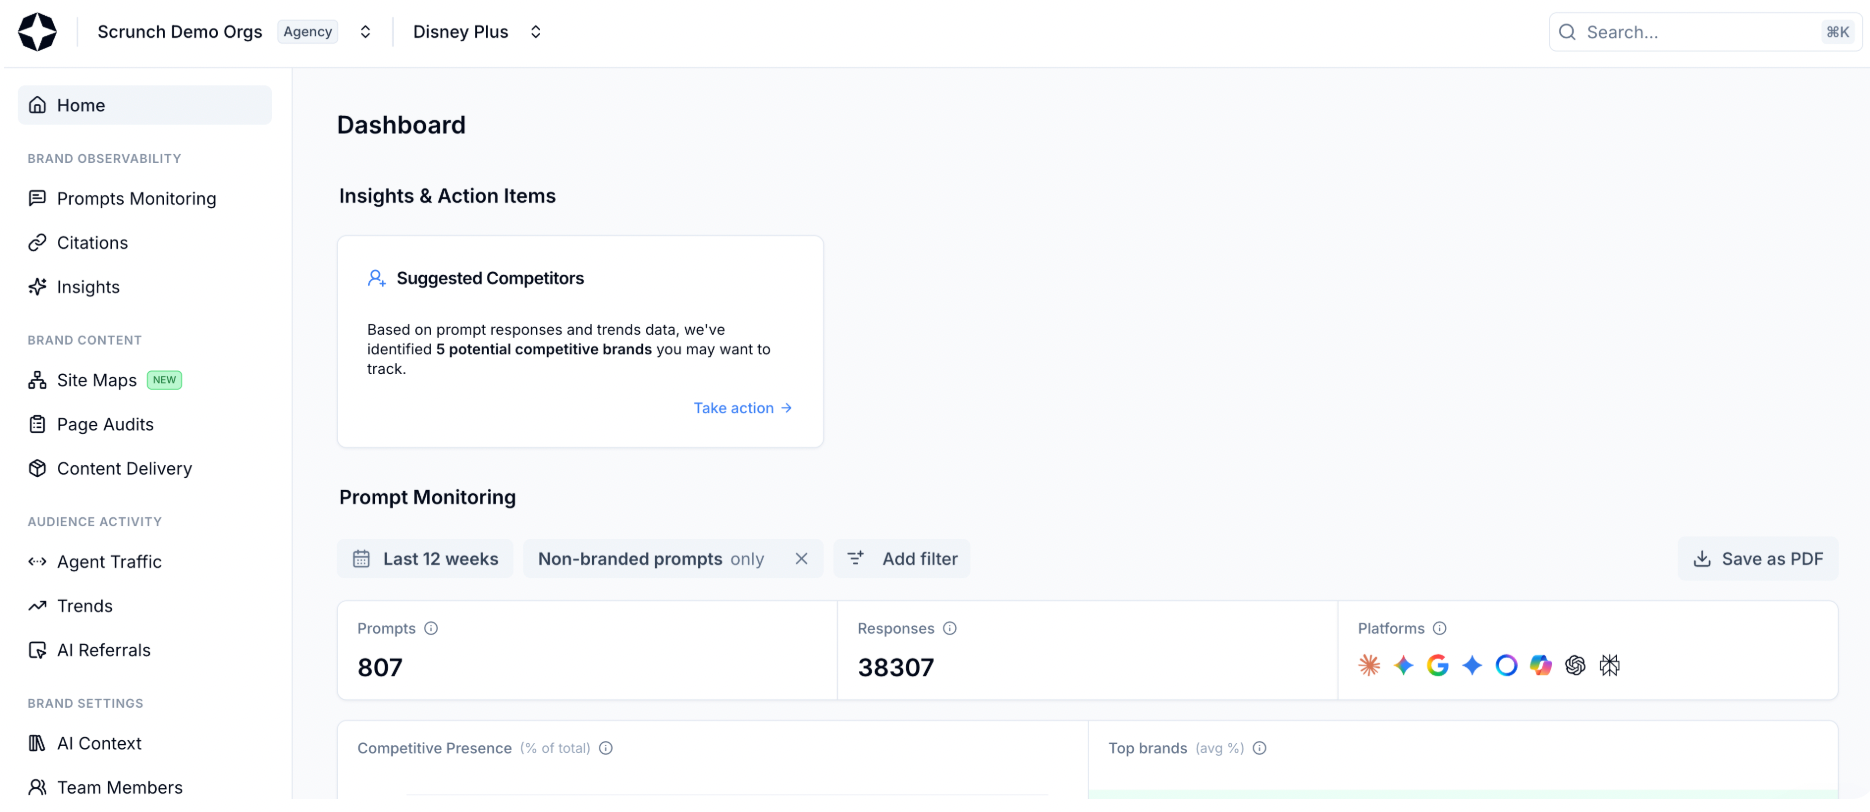Click the ChatGPT platform icon
The image size is (1870, 812).
coord(1575,665)
